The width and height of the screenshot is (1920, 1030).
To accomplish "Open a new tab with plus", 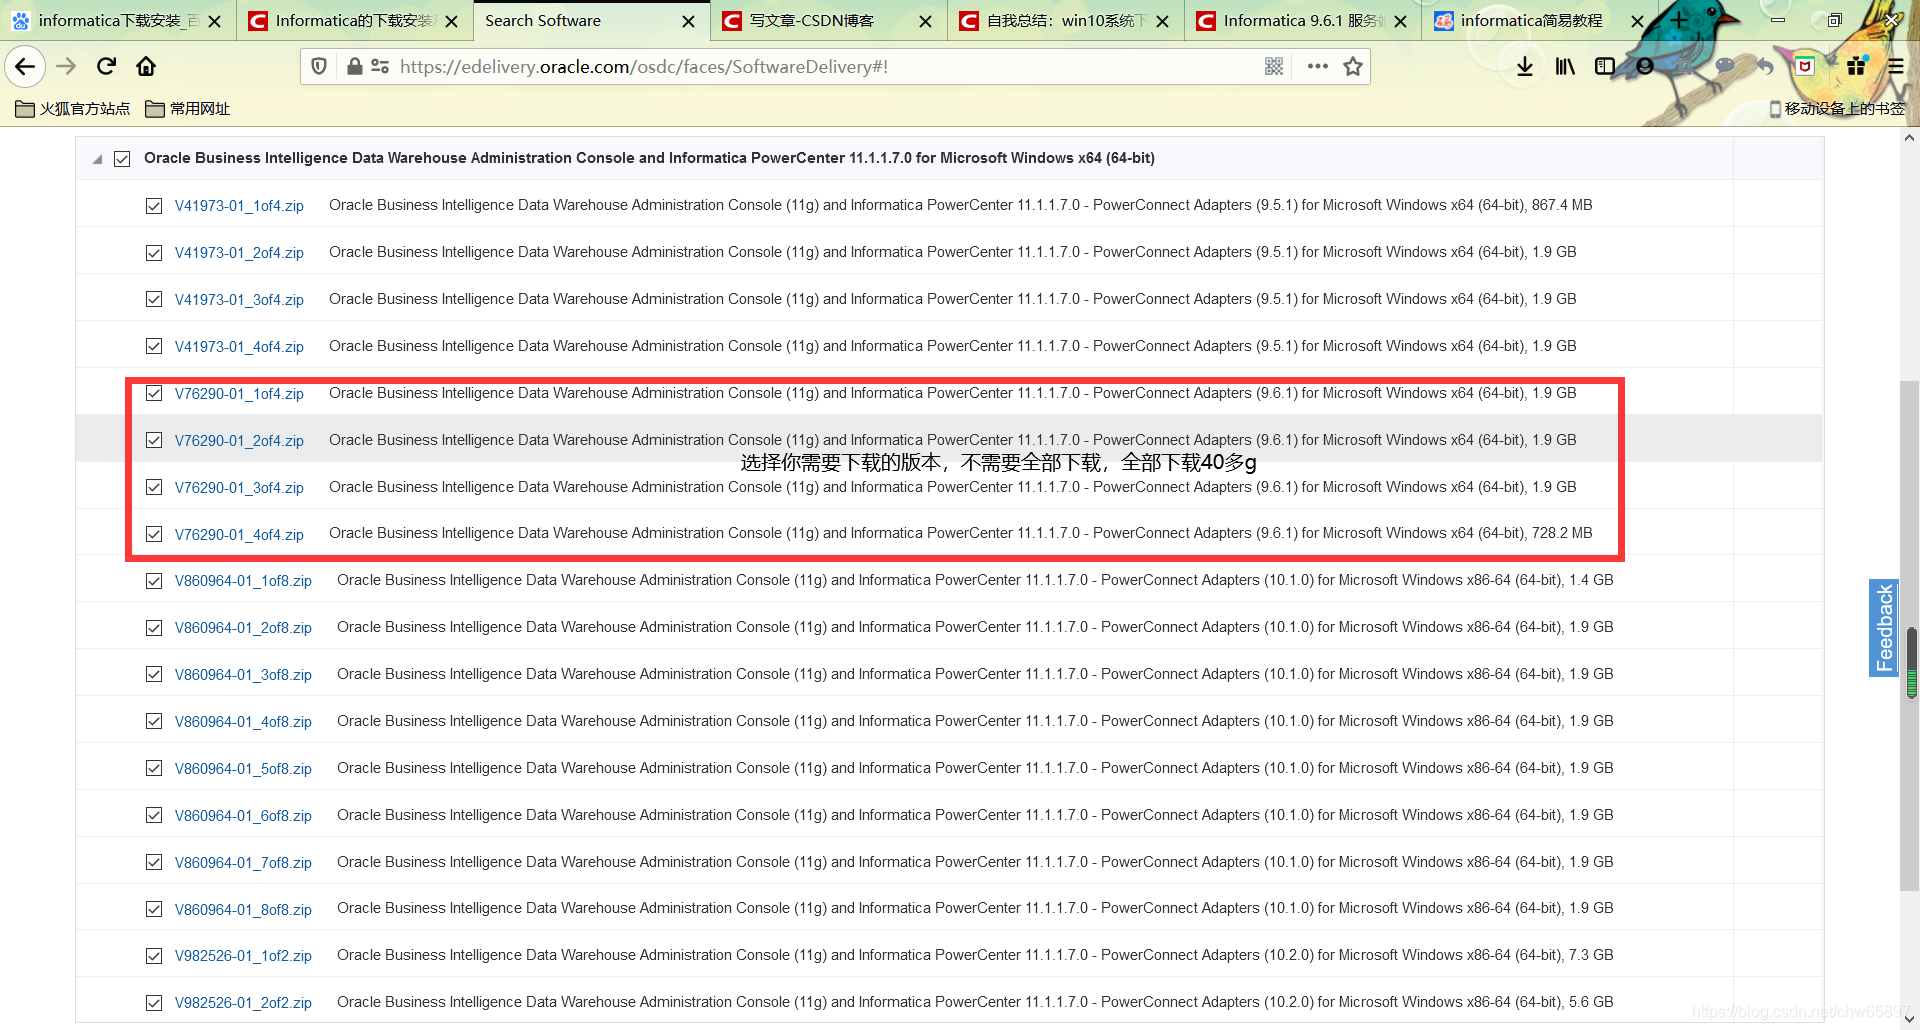I will [x=1679, y=20].
